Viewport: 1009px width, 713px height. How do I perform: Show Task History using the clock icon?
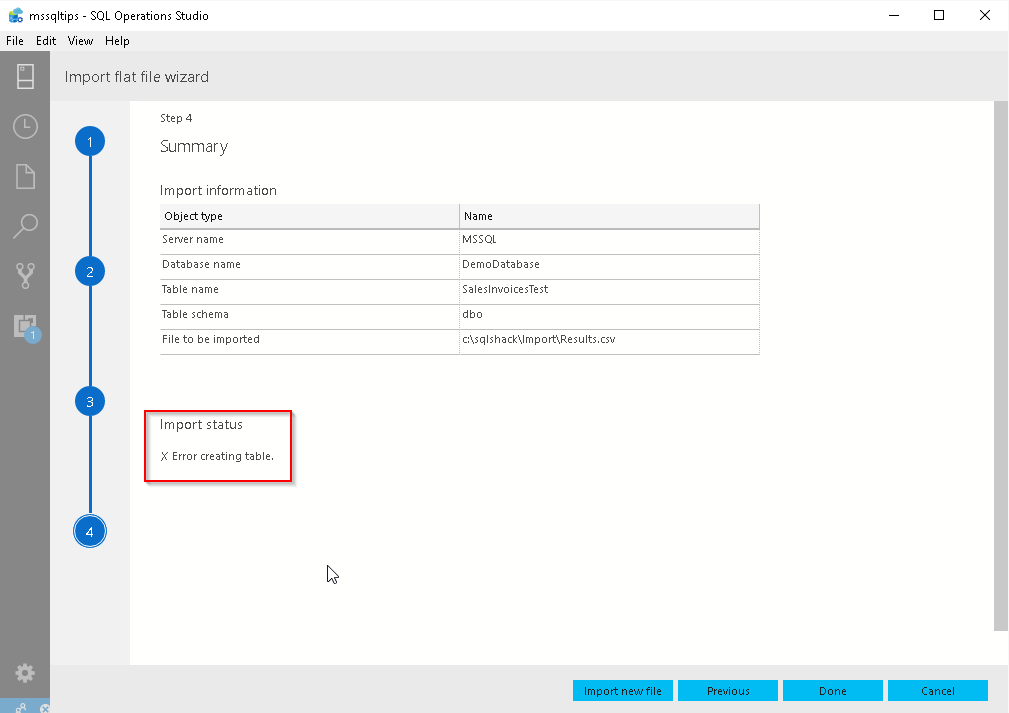click(x=25, y=127)
